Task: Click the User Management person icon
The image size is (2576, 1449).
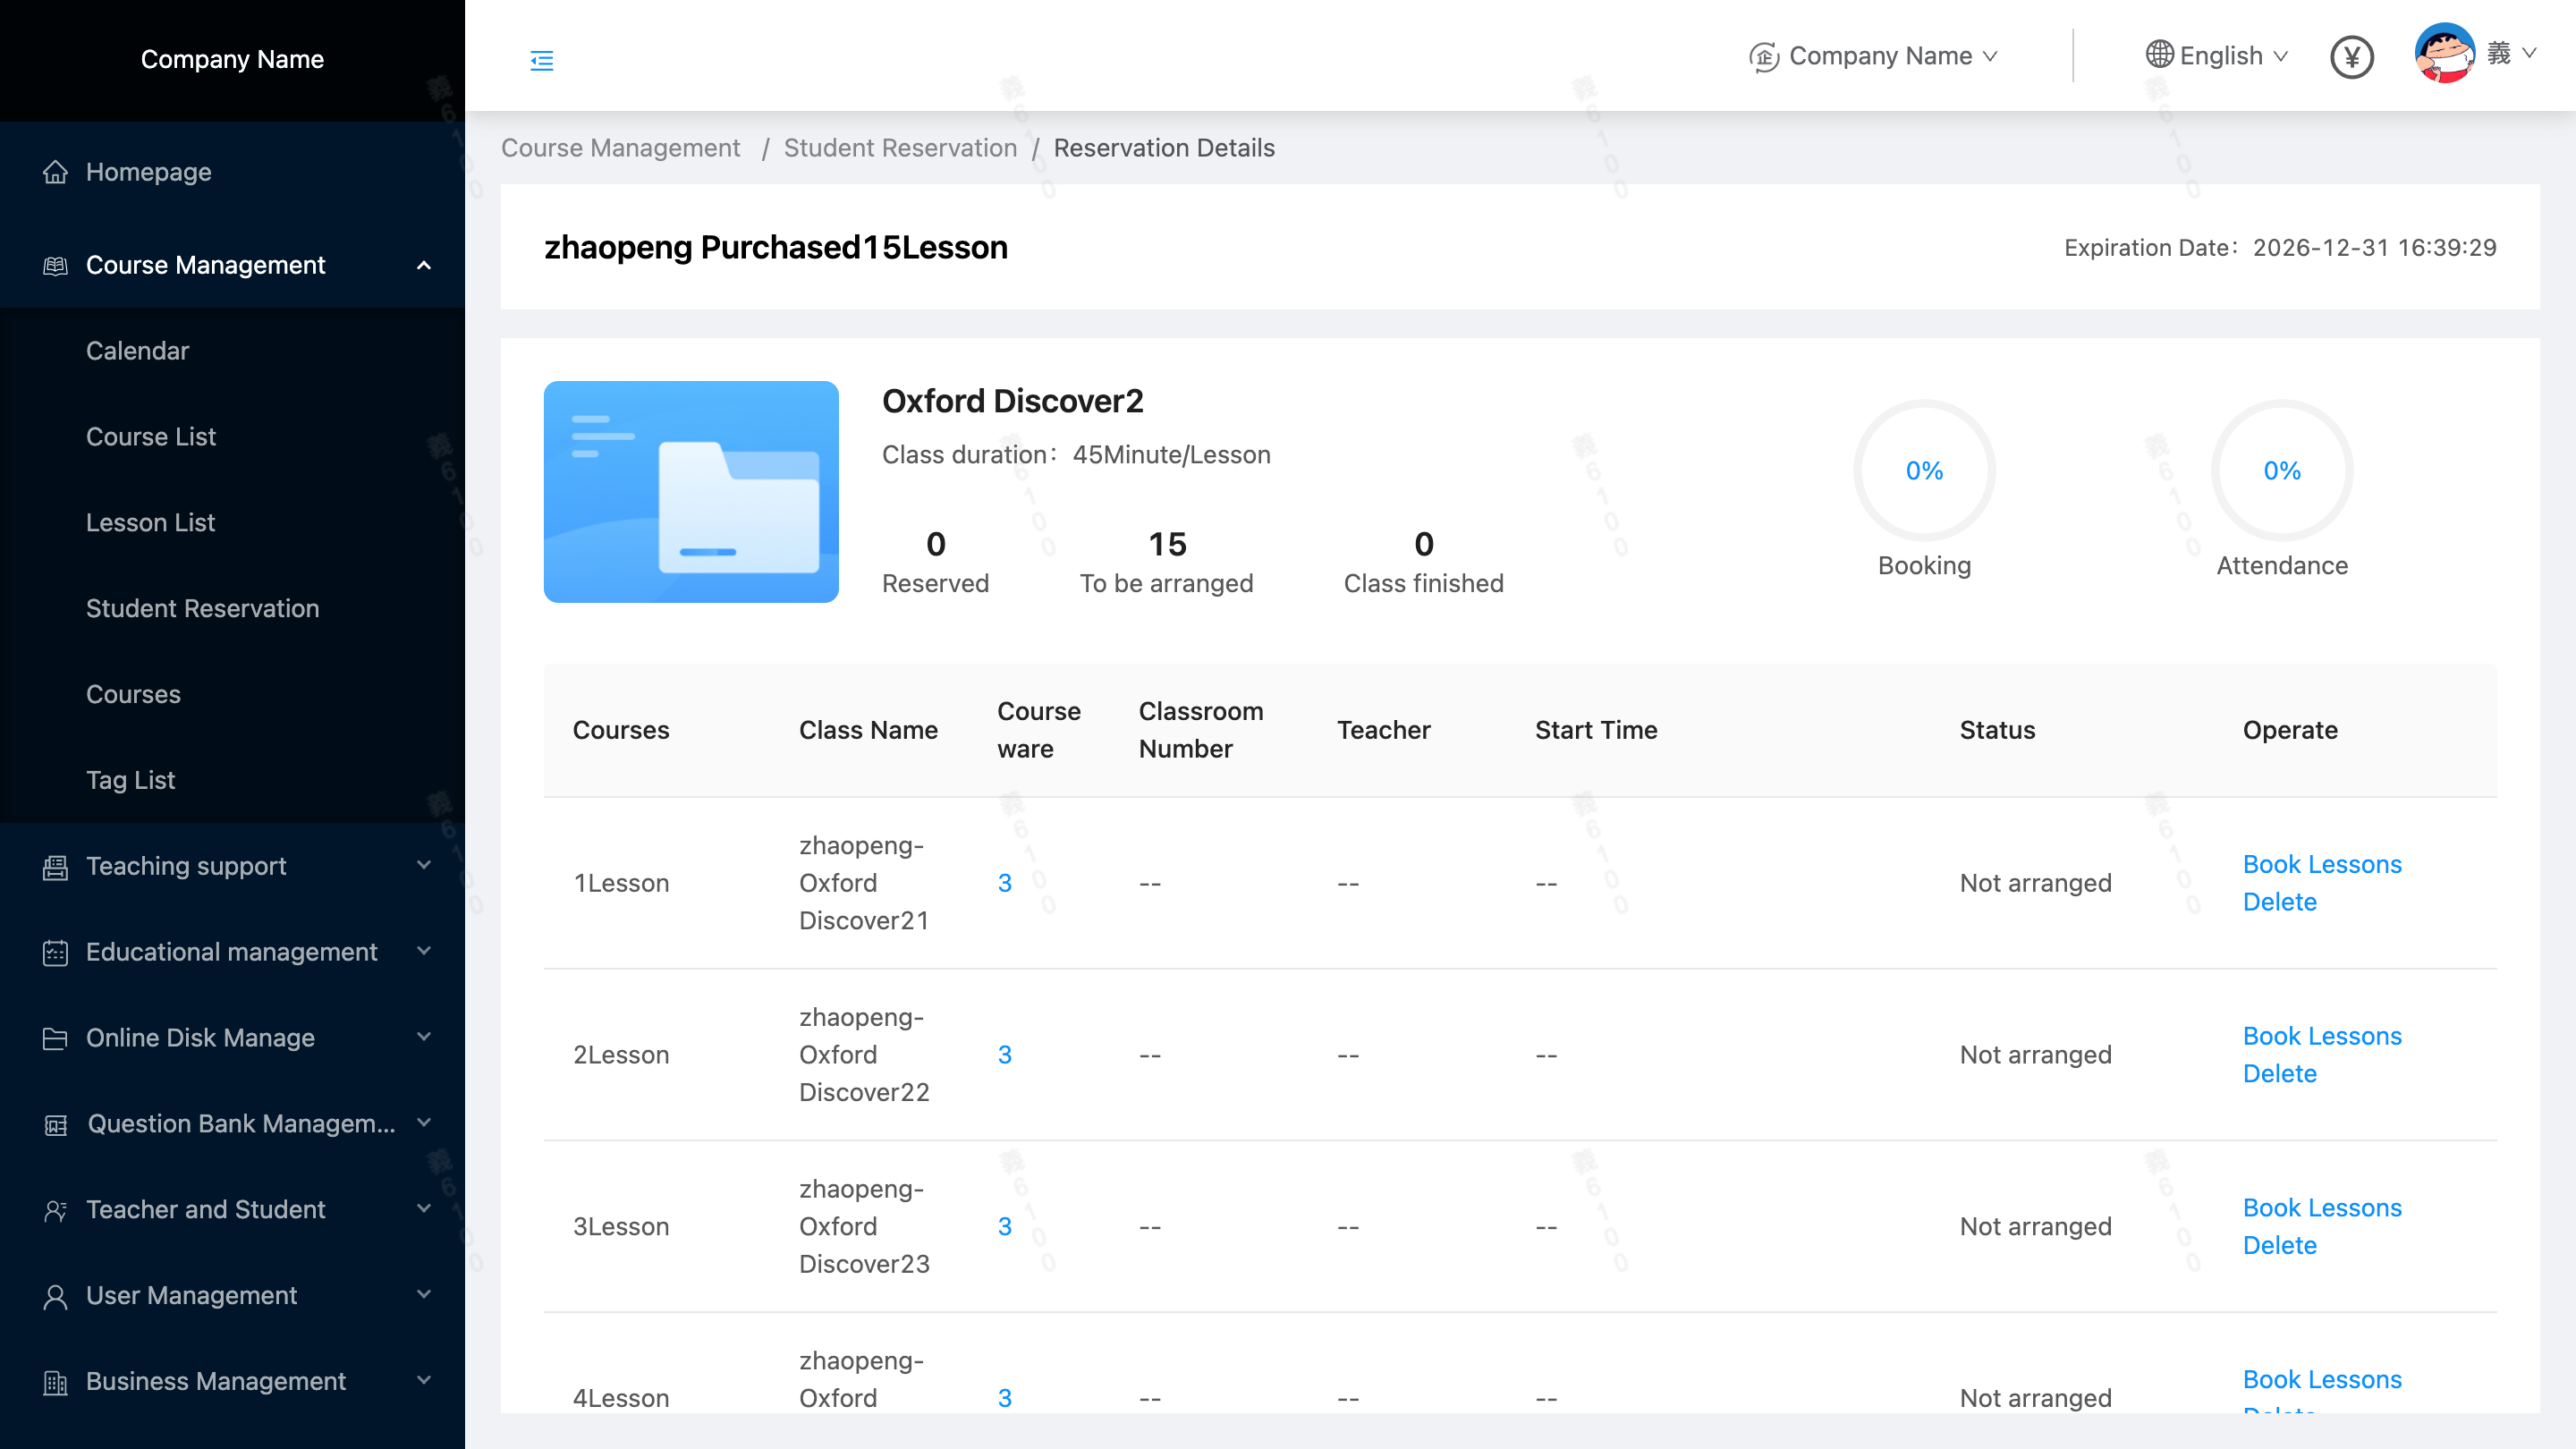Action: click(x=56, y=1296)
